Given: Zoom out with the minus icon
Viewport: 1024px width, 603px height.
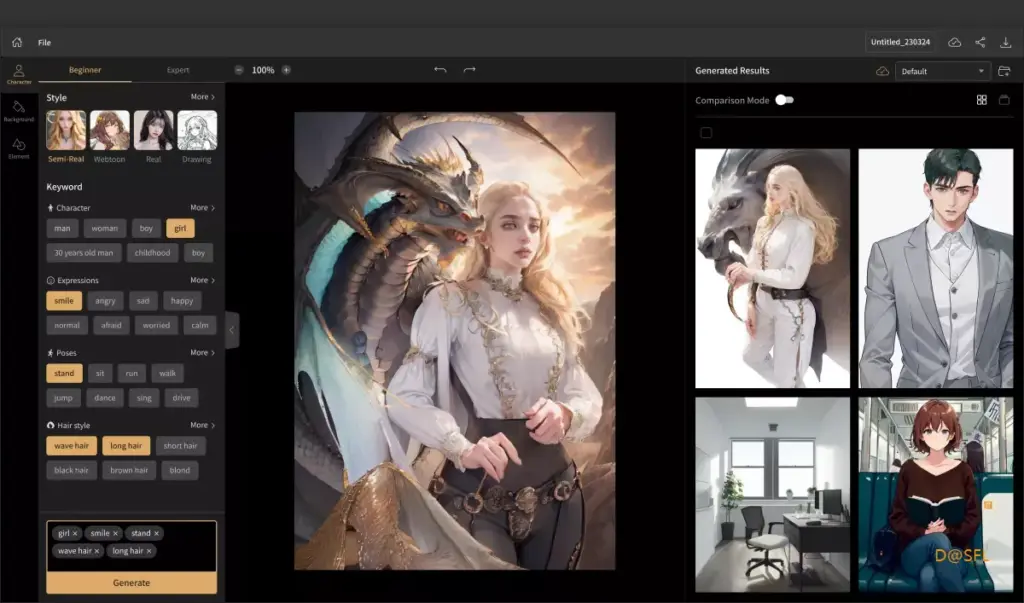Looking at the screenshot, I should (x=239, y=70).
